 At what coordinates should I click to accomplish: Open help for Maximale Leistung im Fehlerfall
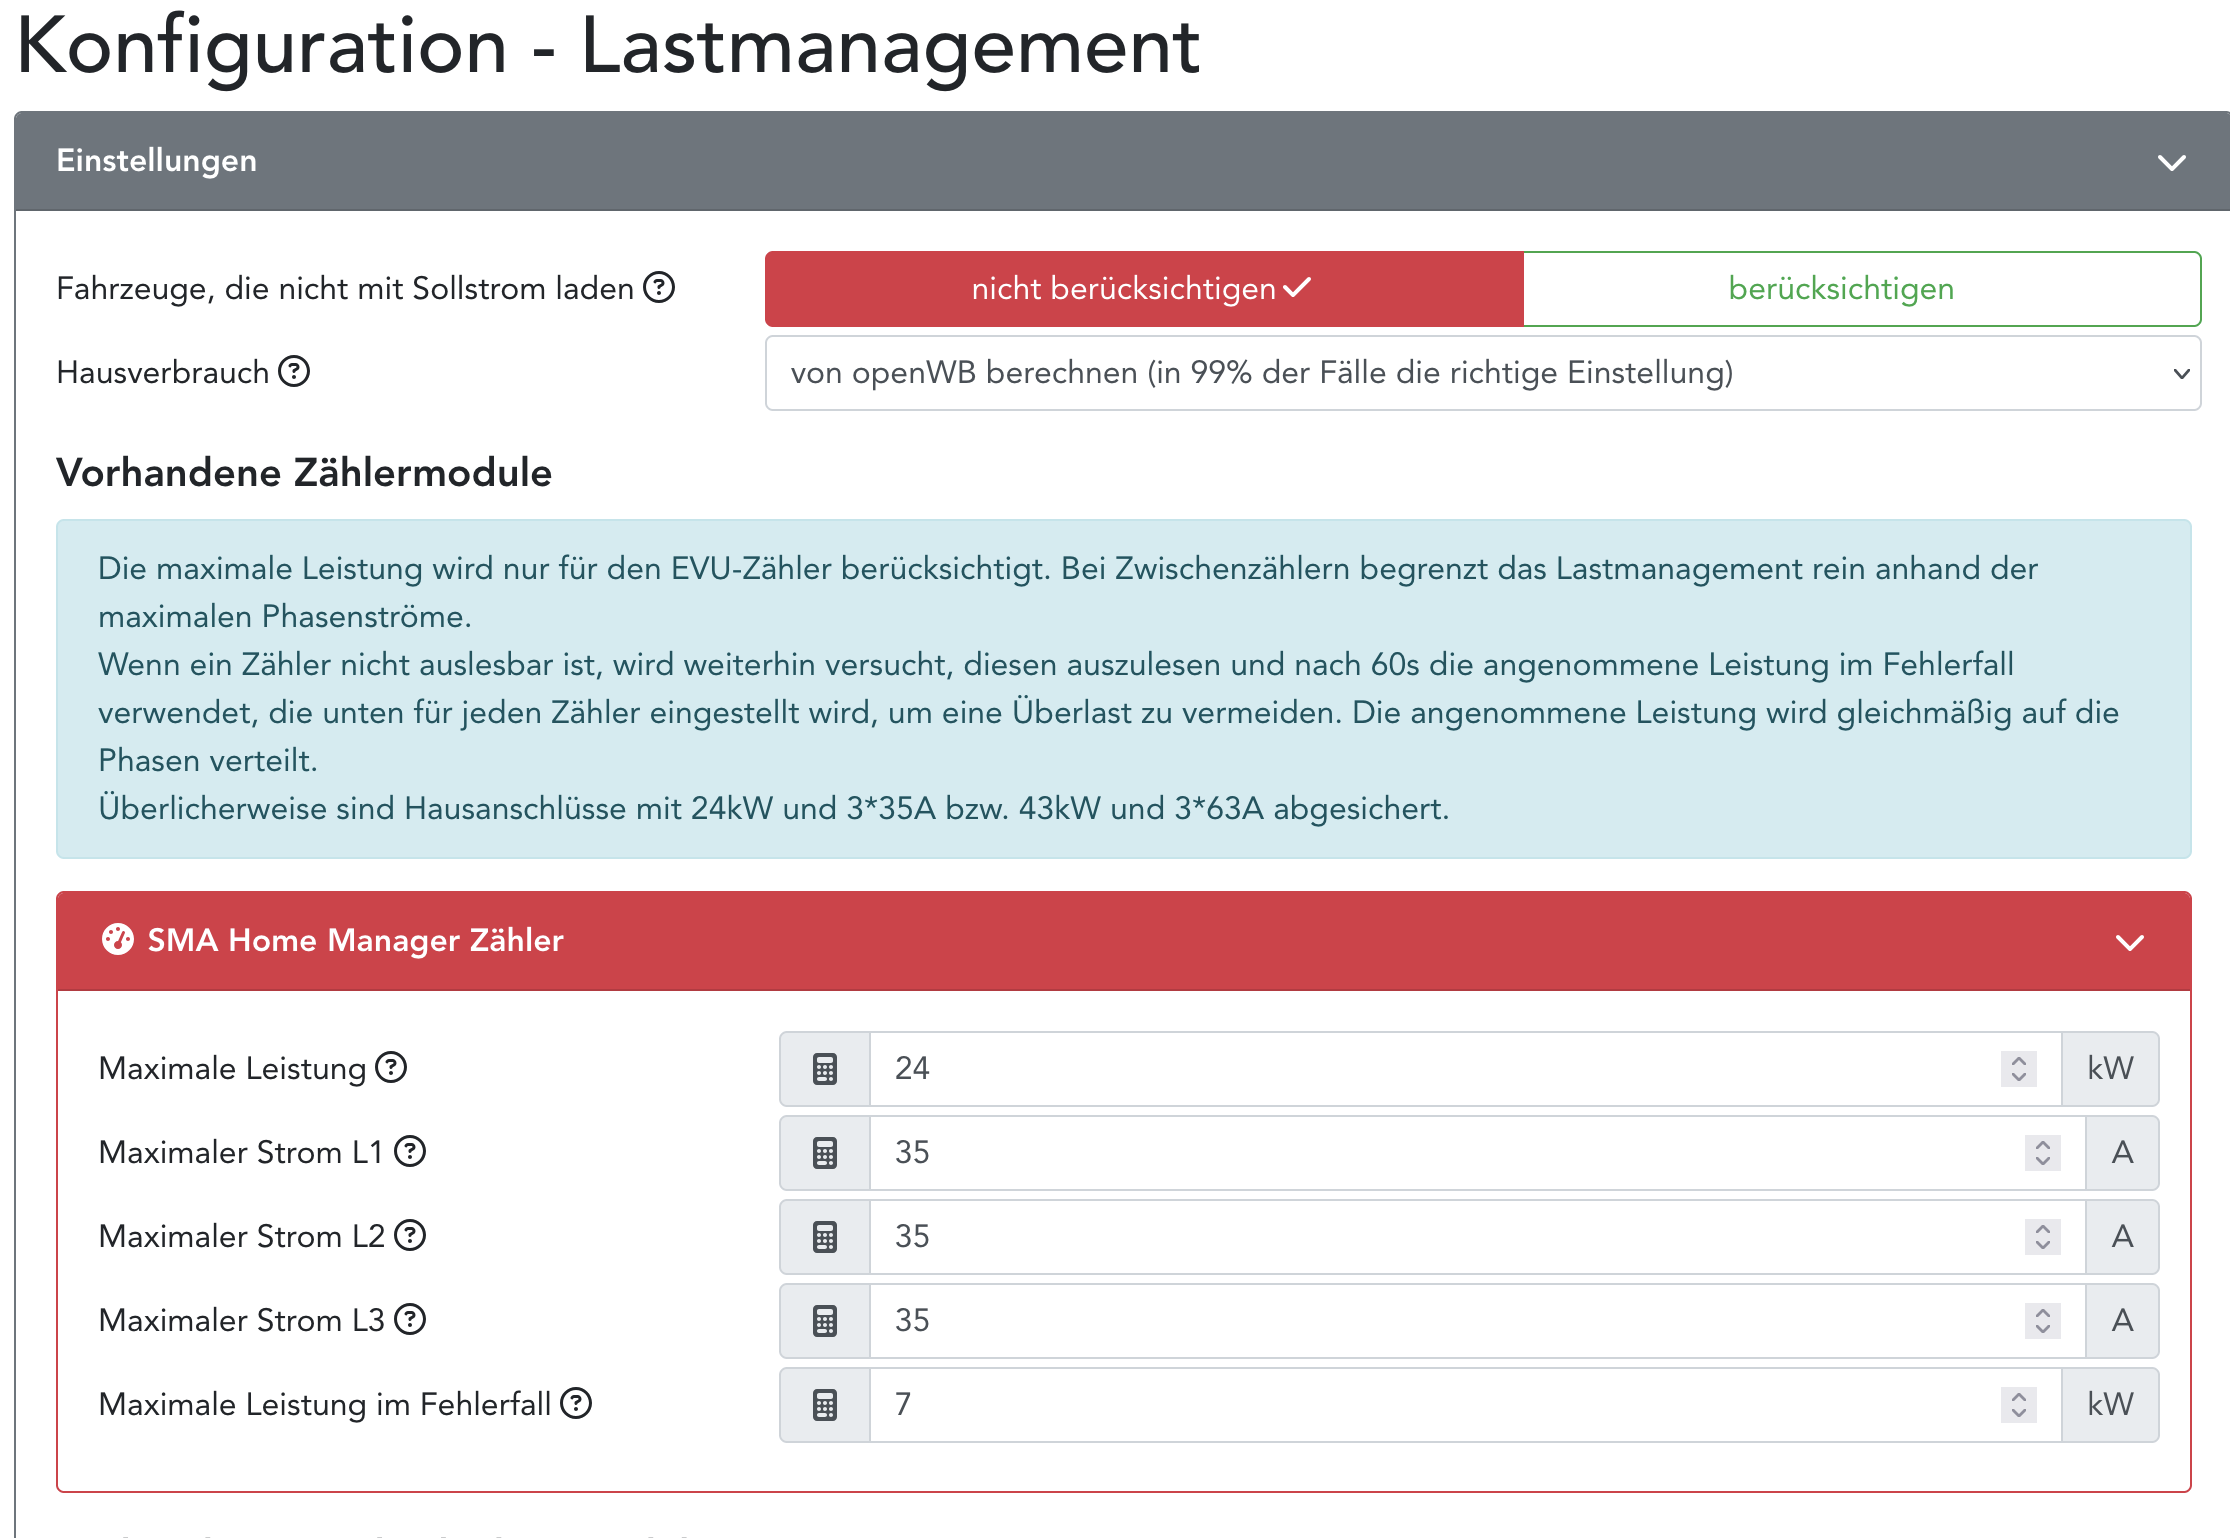[x=576, y=1404]
